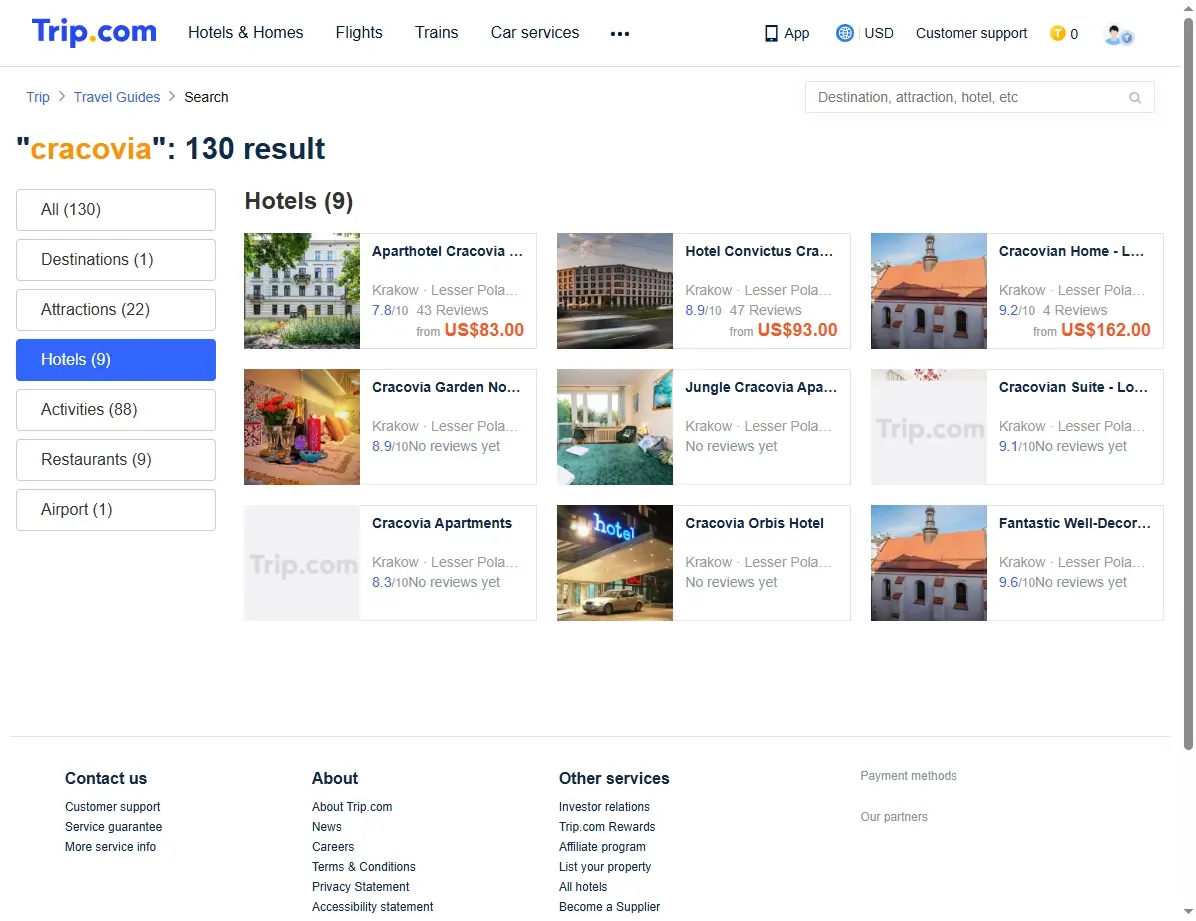Click the 47 Reviews text
Screen dimensions: 1196x921
pyautogui.click(x=766, y=310)
